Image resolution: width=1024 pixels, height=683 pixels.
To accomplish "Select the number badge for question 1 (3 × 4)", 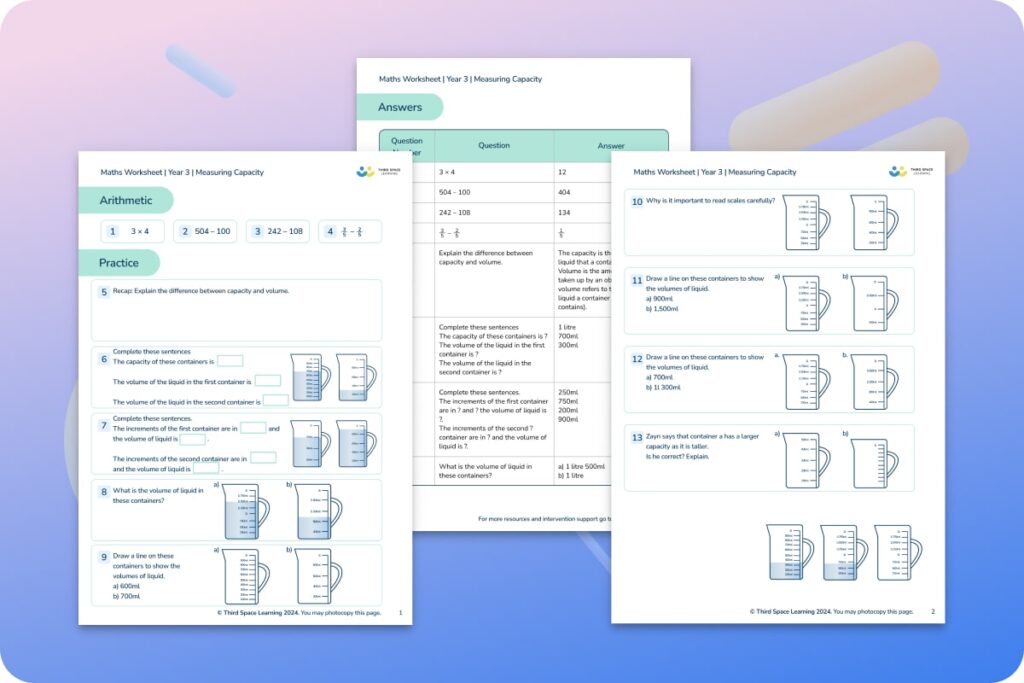I will [x=112, y=231].
